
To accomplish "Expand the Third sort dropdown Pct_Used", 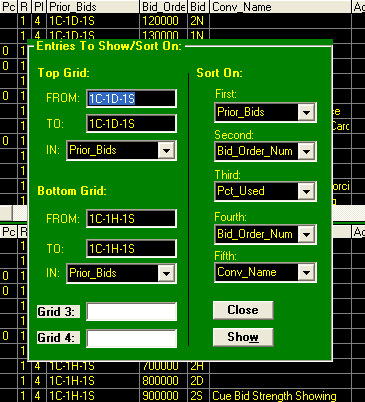I will pos(306,192).
